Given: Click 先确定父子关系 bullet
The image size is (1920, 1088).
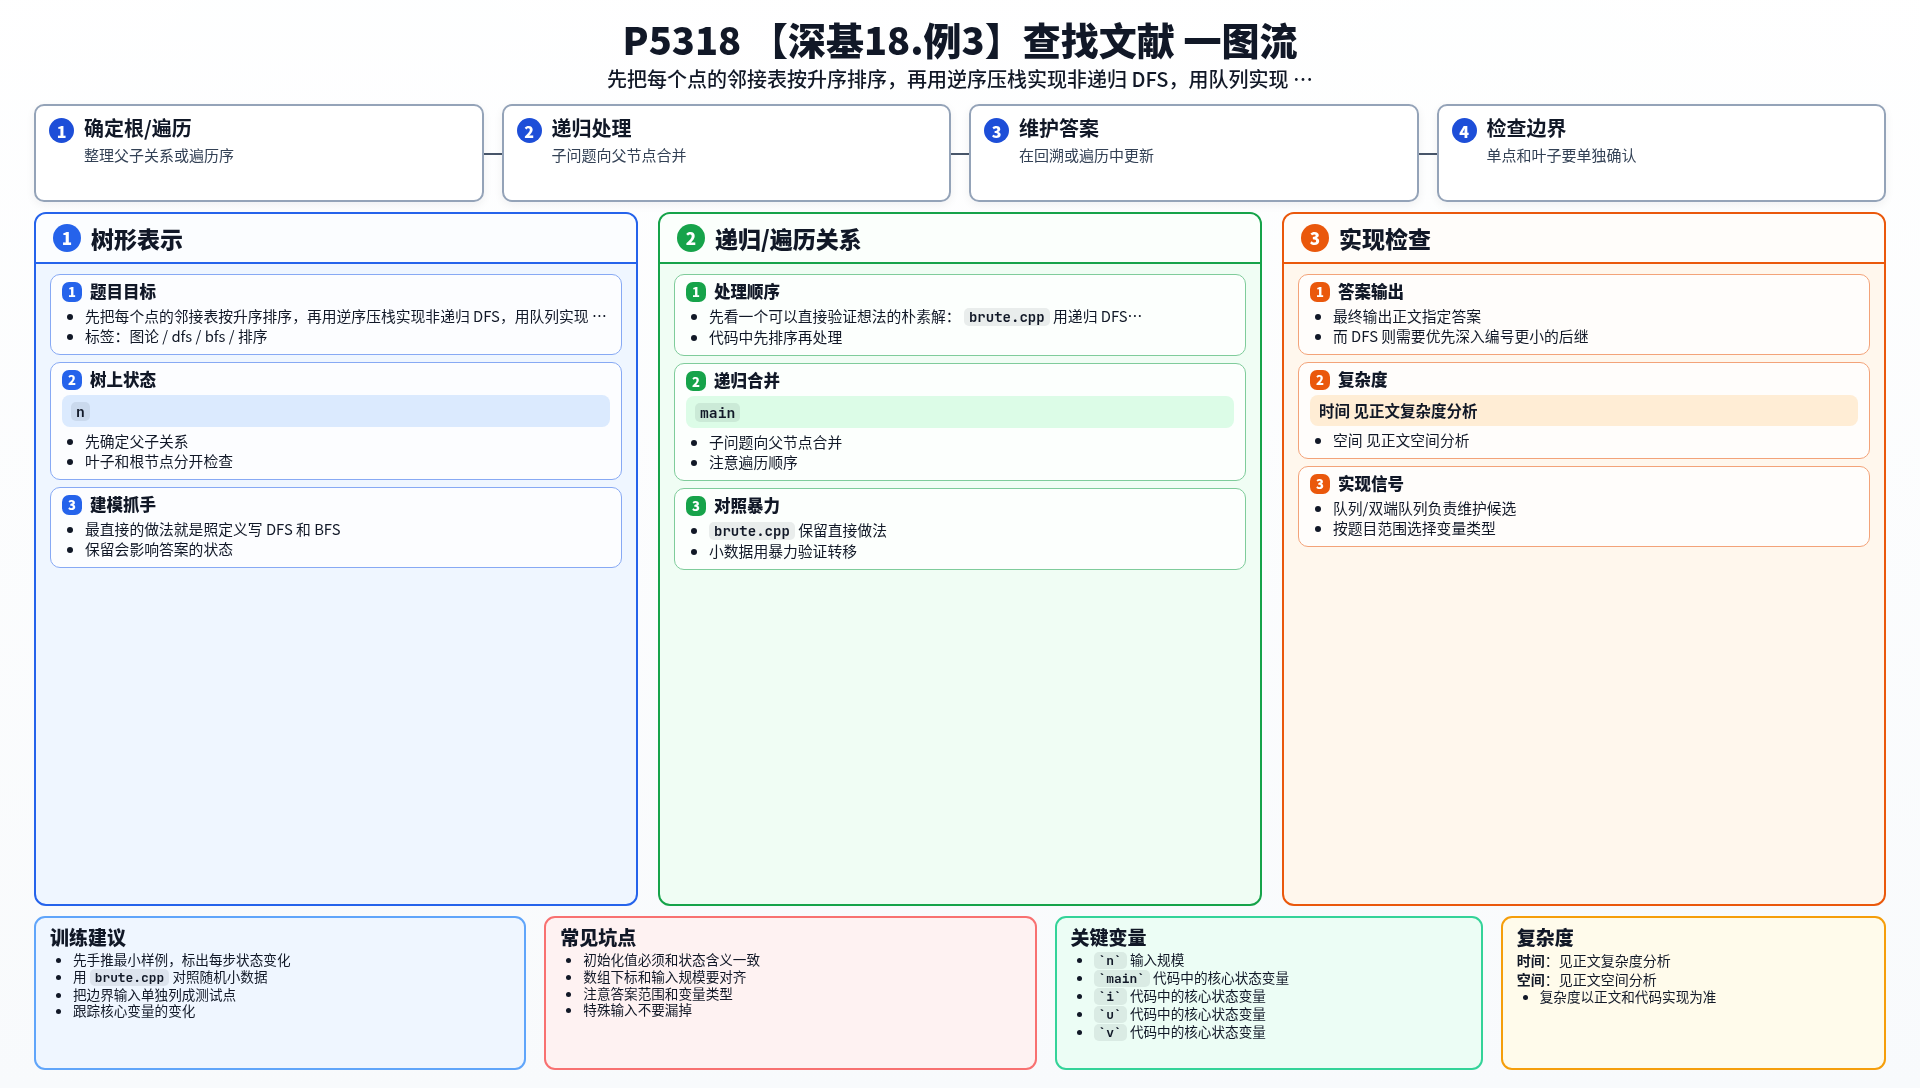Looking at the screenshot, I should tap(136, 442).
